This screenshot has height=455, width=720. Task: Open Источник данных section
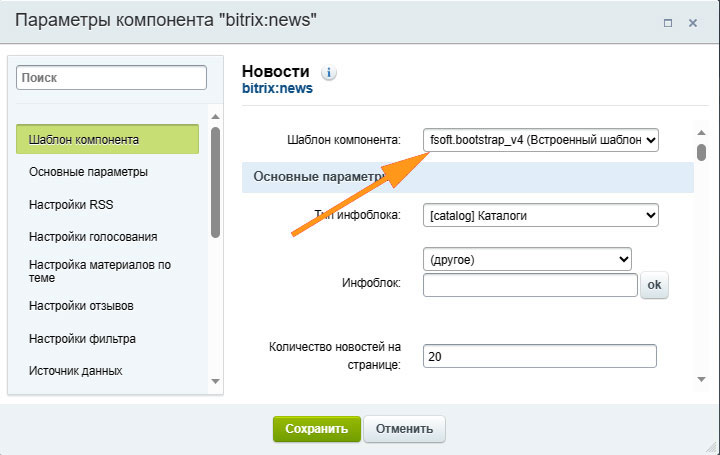coord(76,371)
